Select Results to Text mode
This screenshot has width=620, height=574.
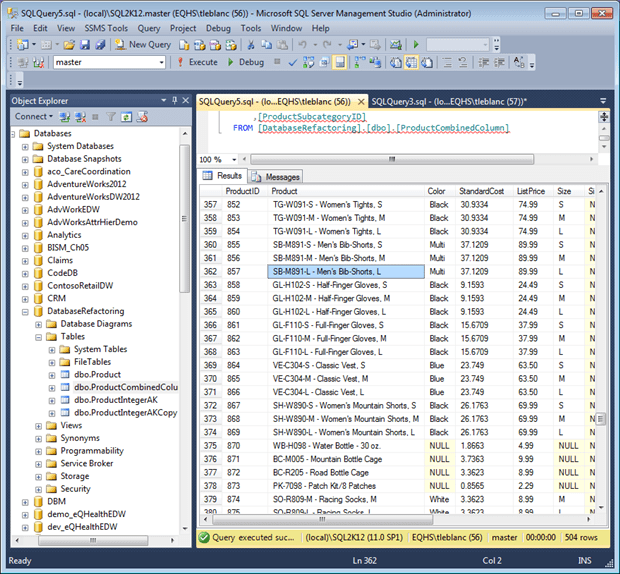tap(396, 62)
